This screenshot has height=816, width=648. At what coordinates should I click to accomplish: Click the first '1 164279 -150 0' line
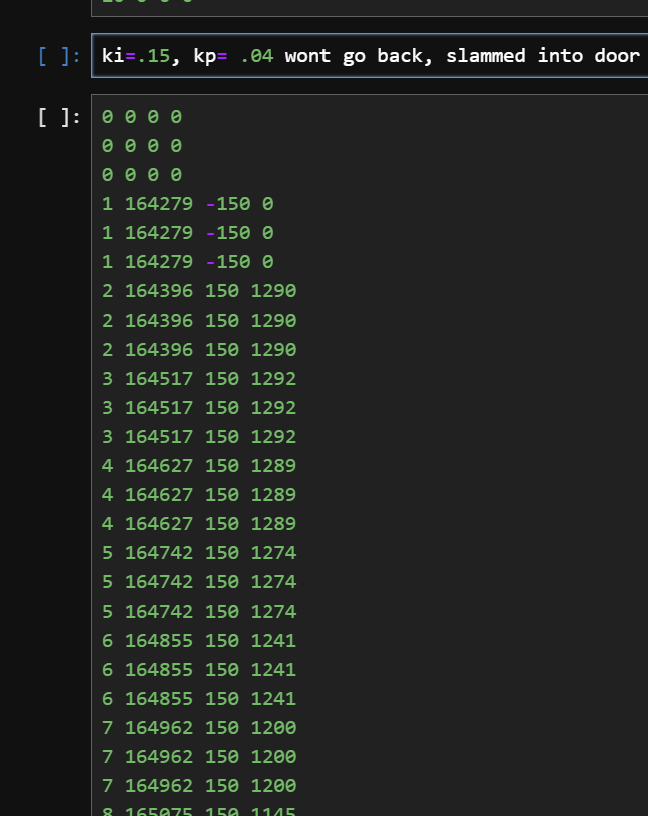point(187,204)
